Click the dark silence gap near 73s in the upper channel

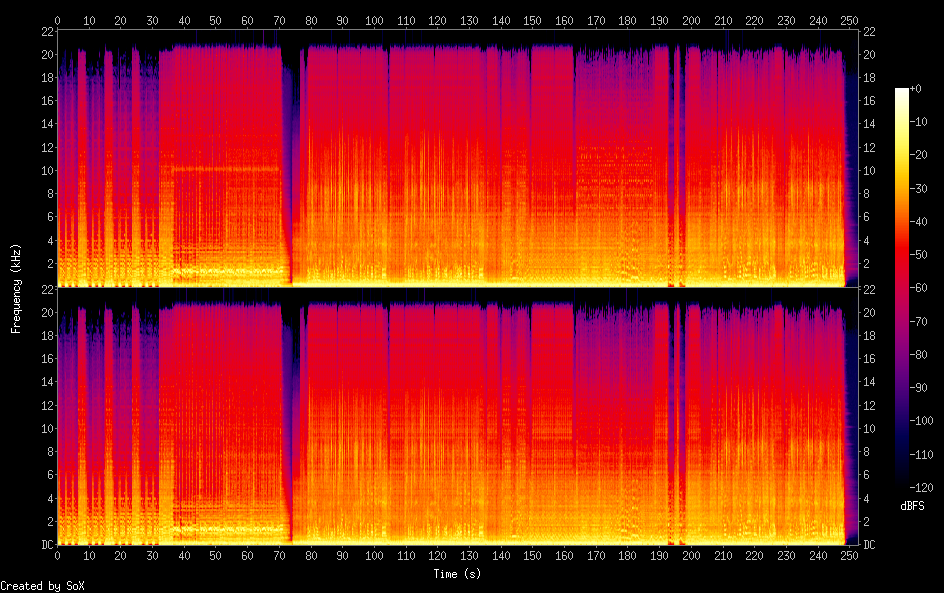coord(290,150)
